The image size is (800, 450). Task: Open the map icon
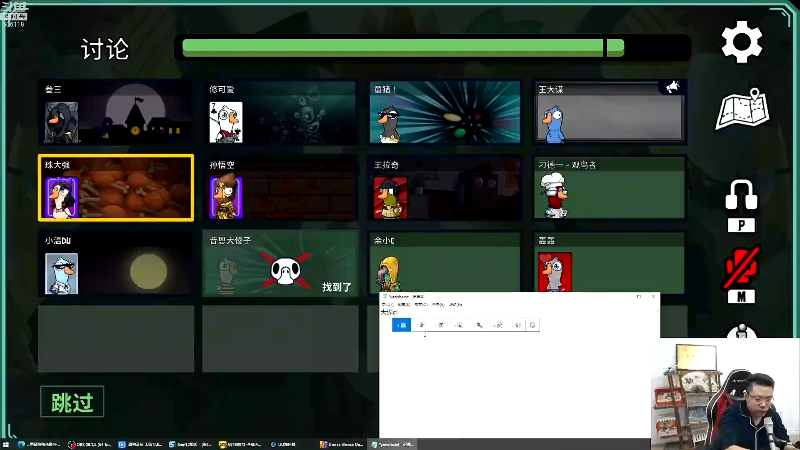coord(743,109)
